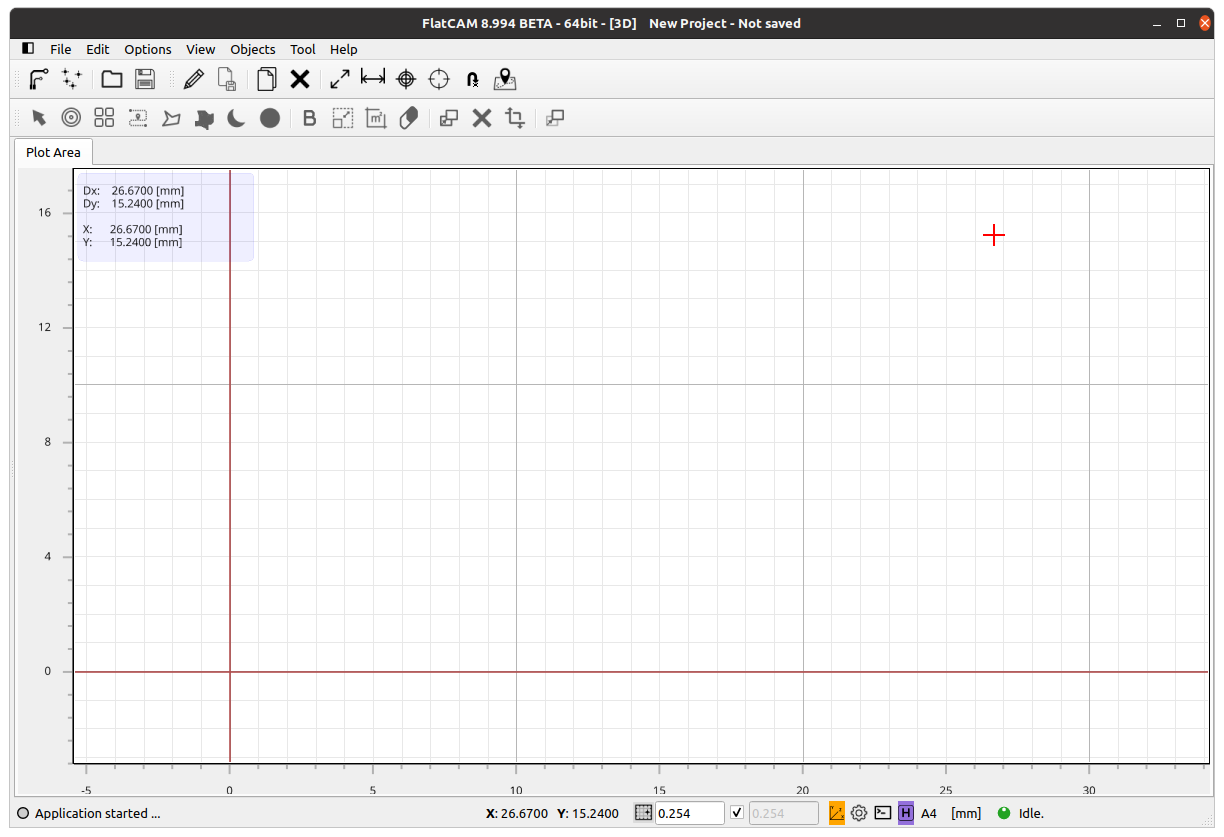Click the Delete X icon in top toolbar
Screen dimensions: 1224x837
pos(300,79)
